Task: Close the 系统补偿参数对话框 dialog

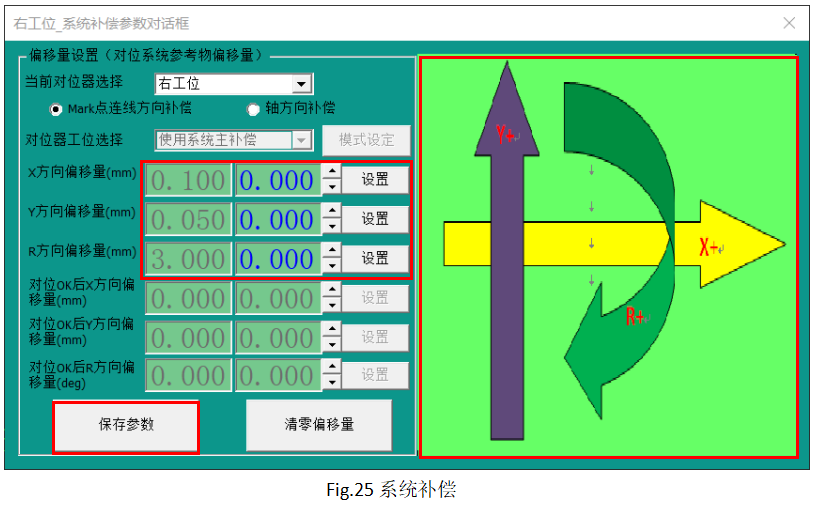Action: tap(789, 23)
